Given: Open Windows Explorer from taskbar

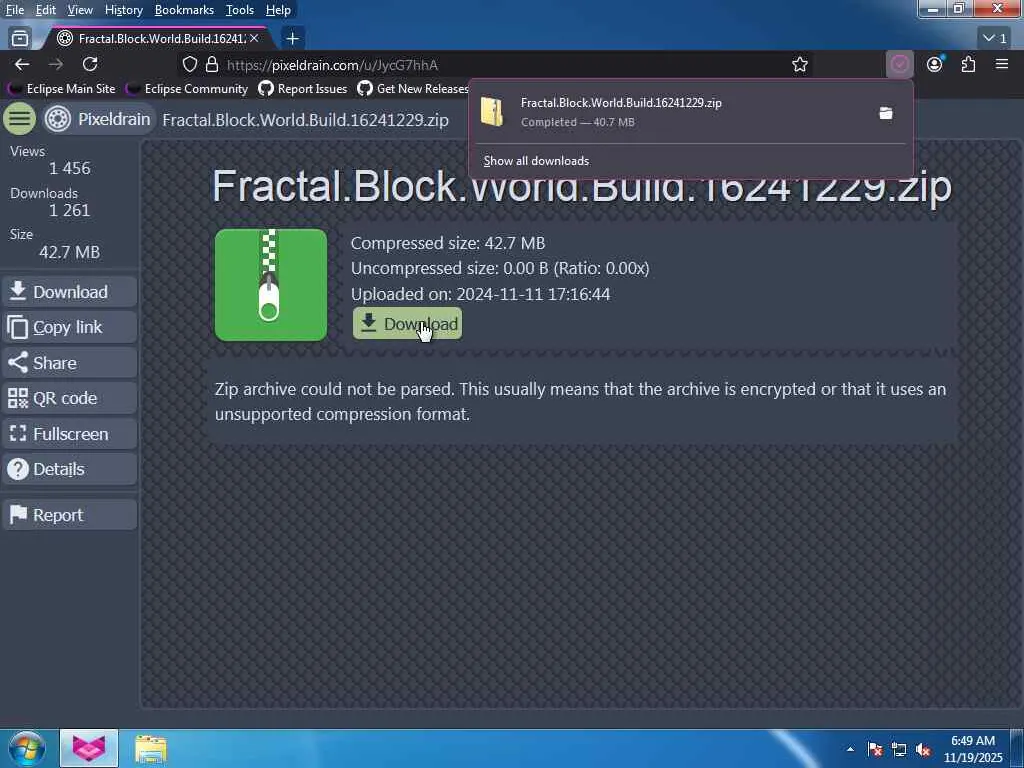Looking at the screenshot, I should tap(151, 748).
